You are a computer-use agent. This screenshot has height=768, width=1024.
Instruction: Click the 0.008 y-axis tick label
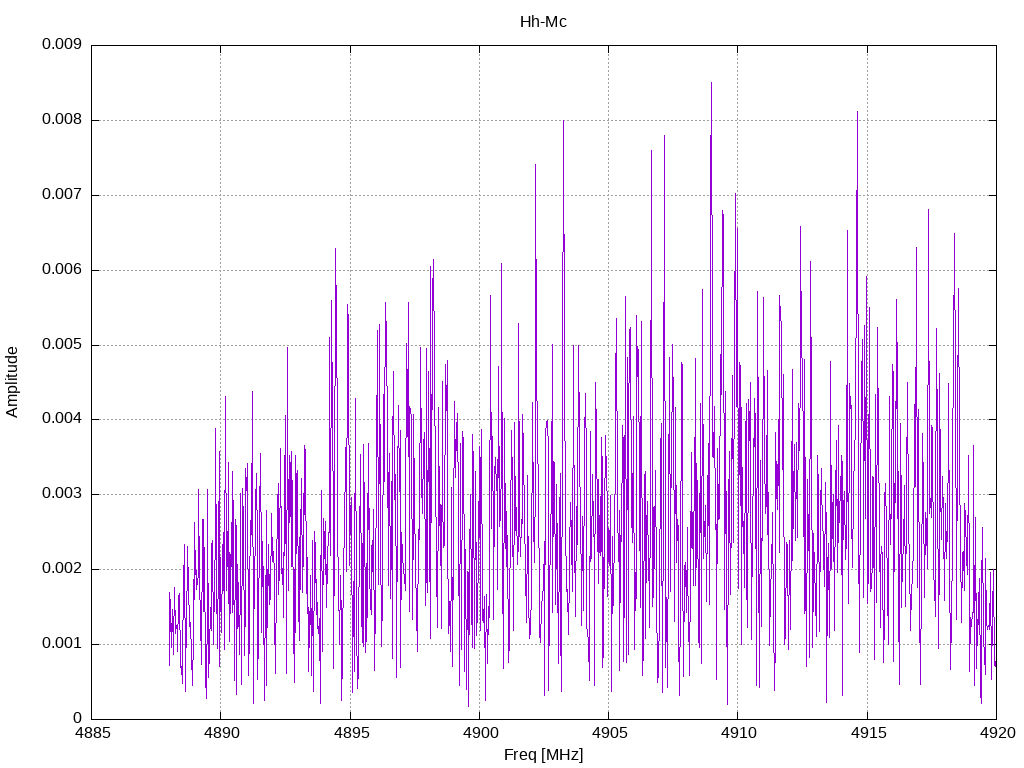(62, 120)
